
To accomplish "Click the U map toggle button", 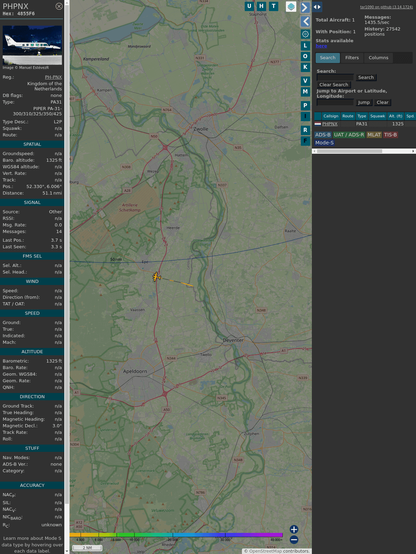I will [249, 6].
